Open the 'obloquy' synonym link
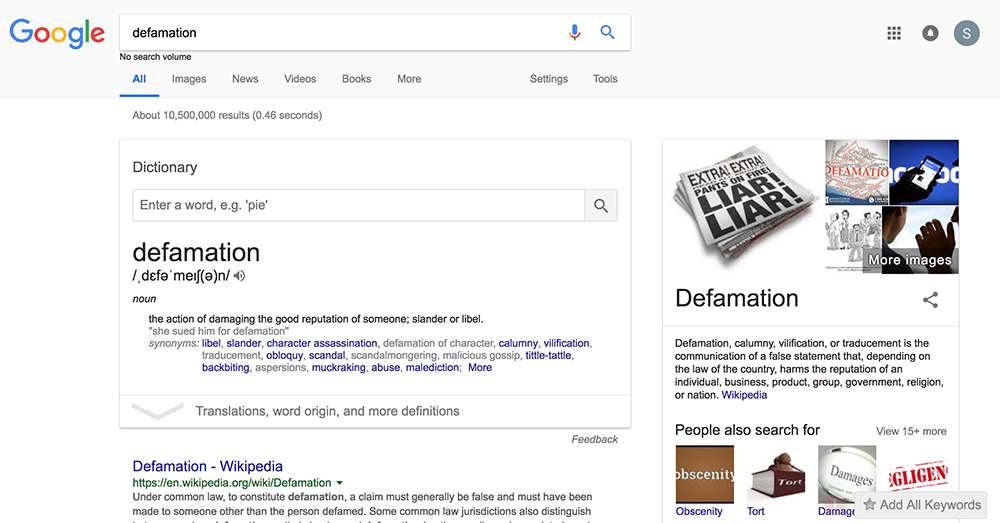This screenshot has width=1000, height=523. pos(284,355)
